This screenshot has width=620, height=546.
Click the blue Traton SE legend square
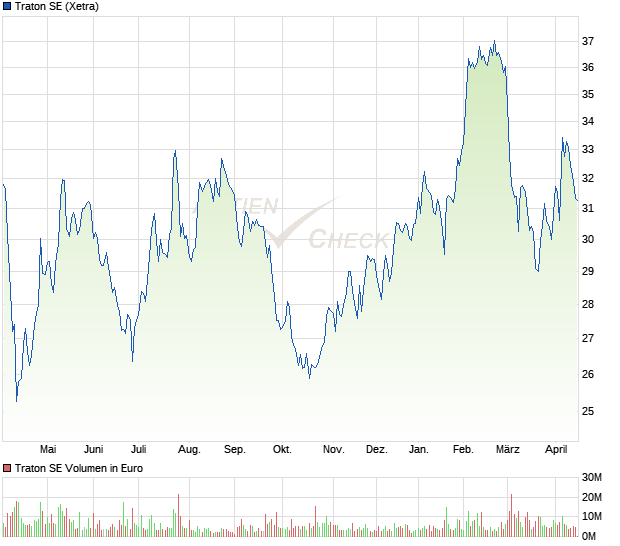tap(7, 6)
